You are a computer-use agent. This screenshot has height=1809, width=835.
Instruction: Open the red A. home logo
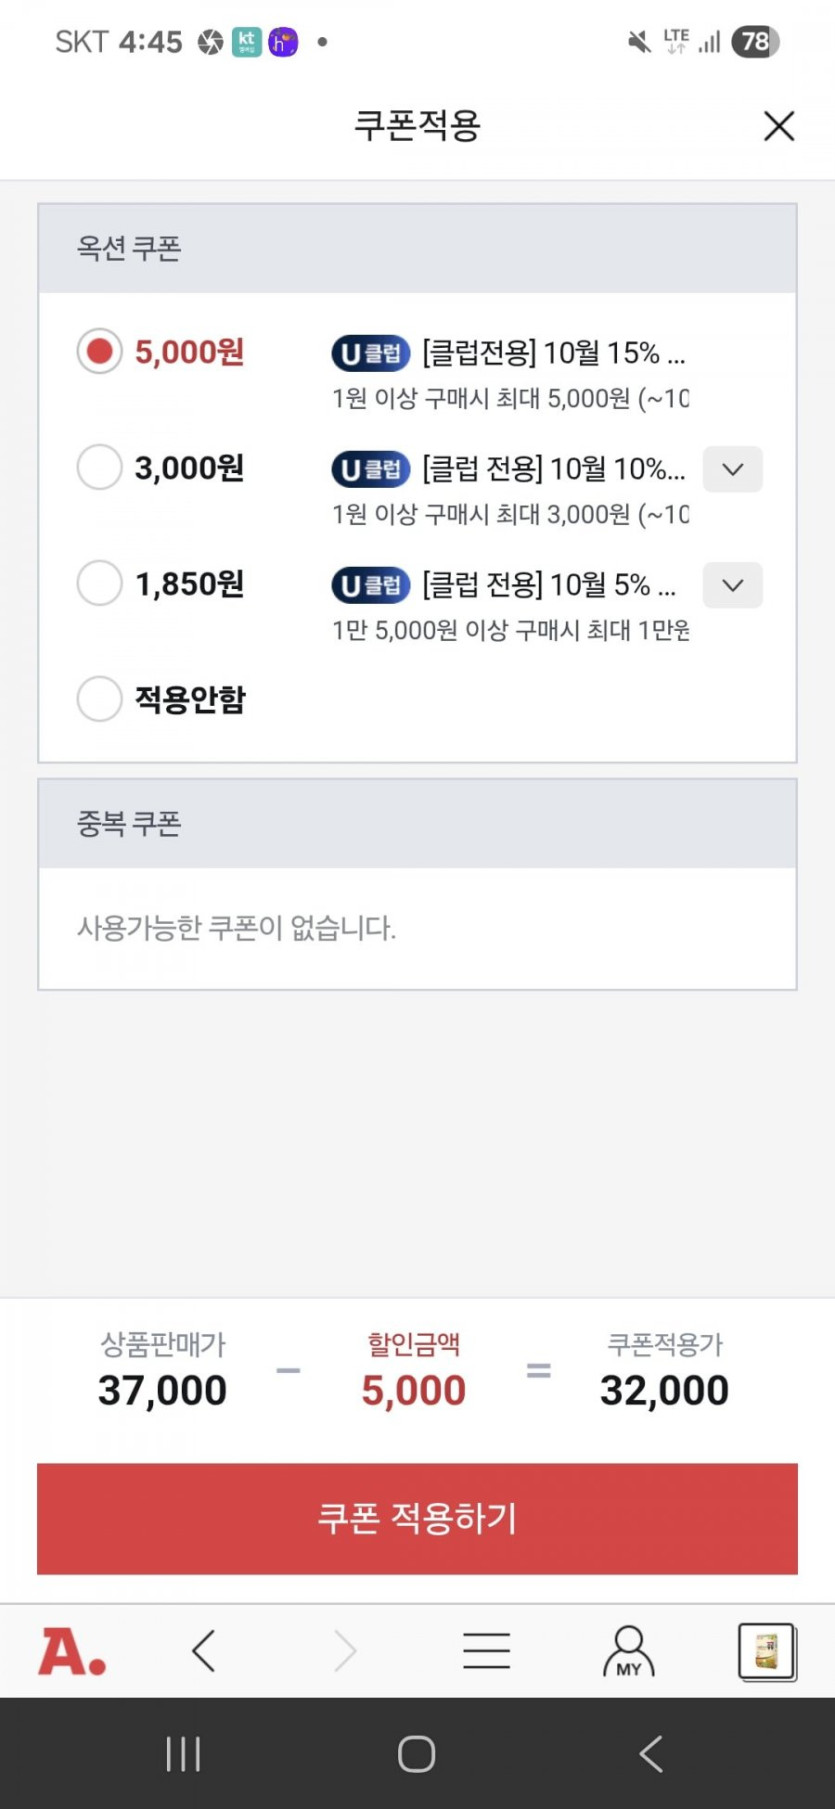tap(72, 1651)
